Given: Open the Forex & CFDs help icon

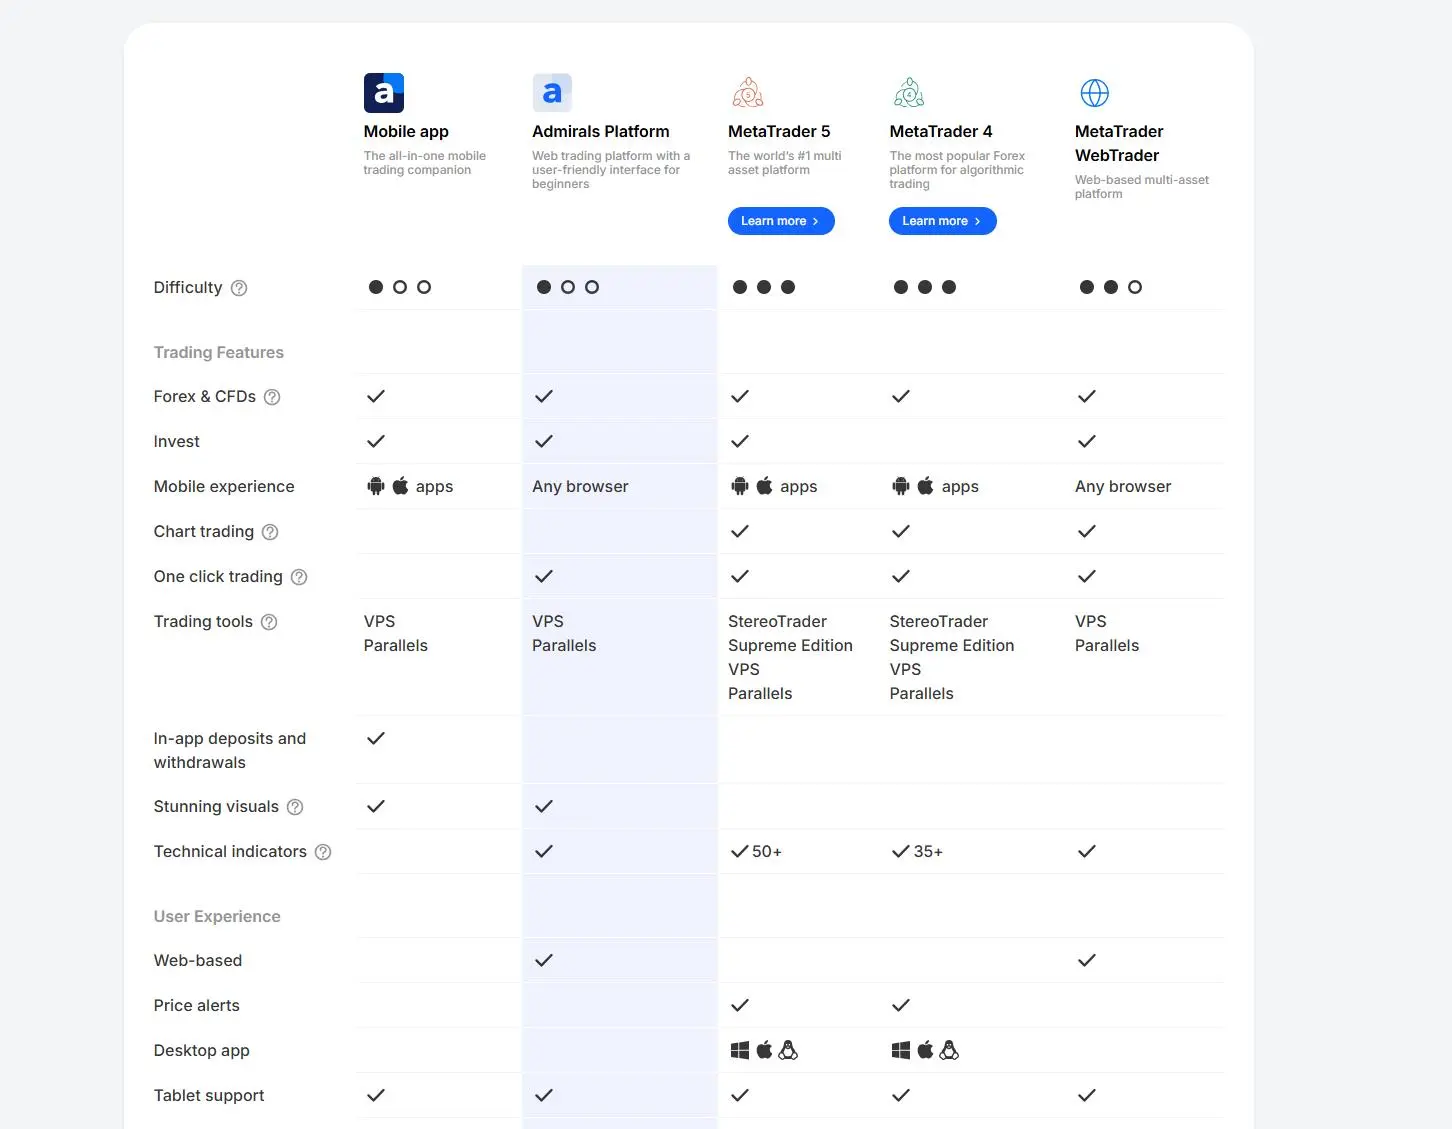Looking at the screenshot, I should (272, 397).
